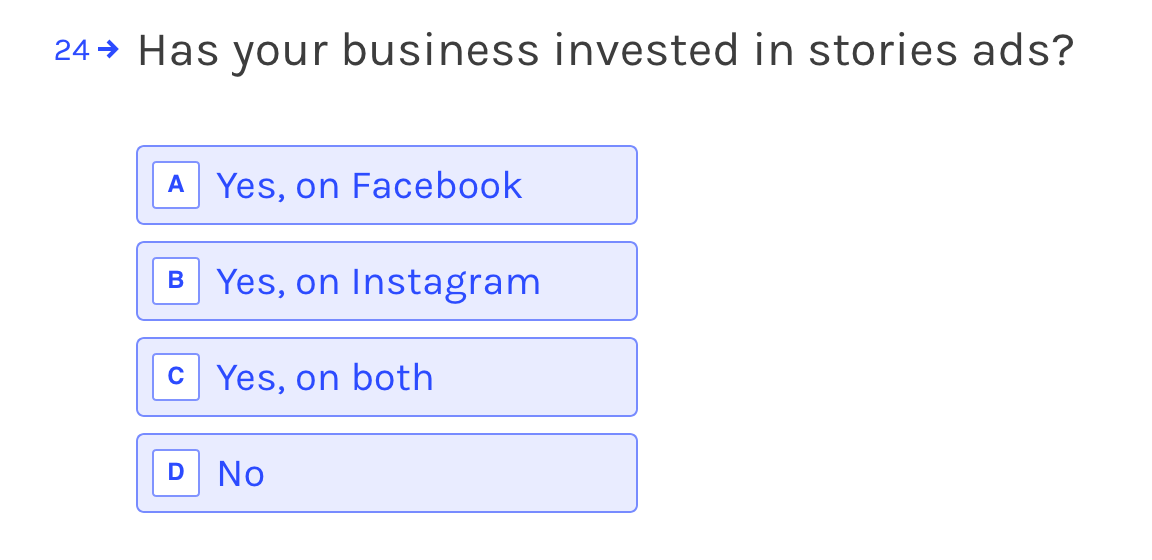The height and width of the screenshot is (560, 1152).
Task: Click the question number 24
Action: click(72, 51)
